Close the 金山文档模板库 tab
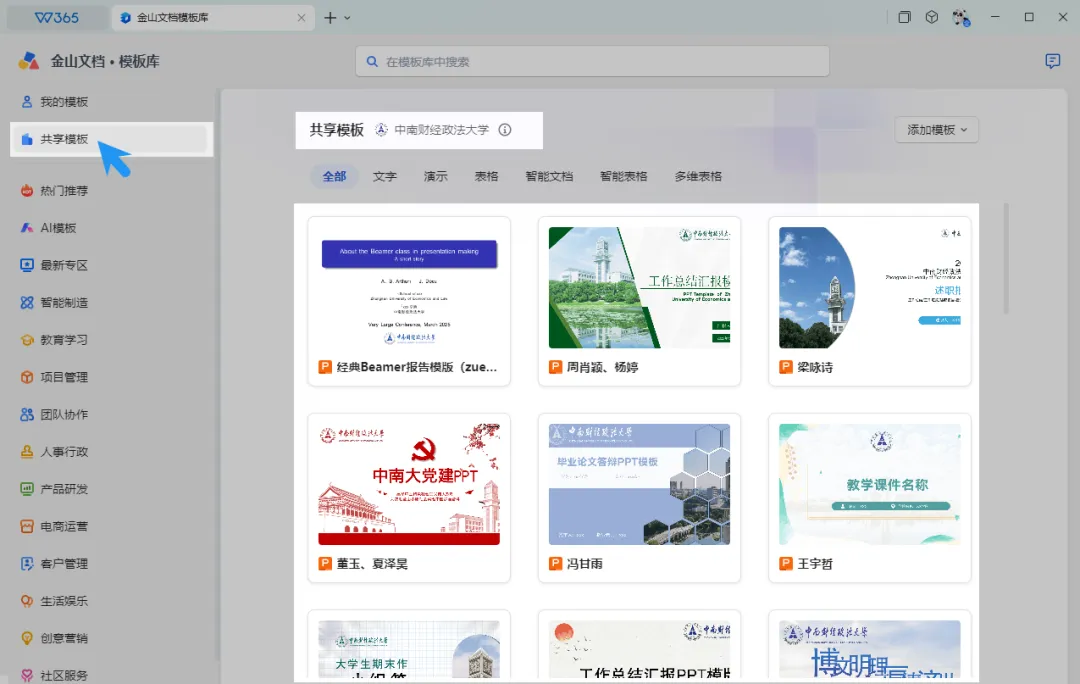Screen dimensions: 1080x684 [301, 18]
